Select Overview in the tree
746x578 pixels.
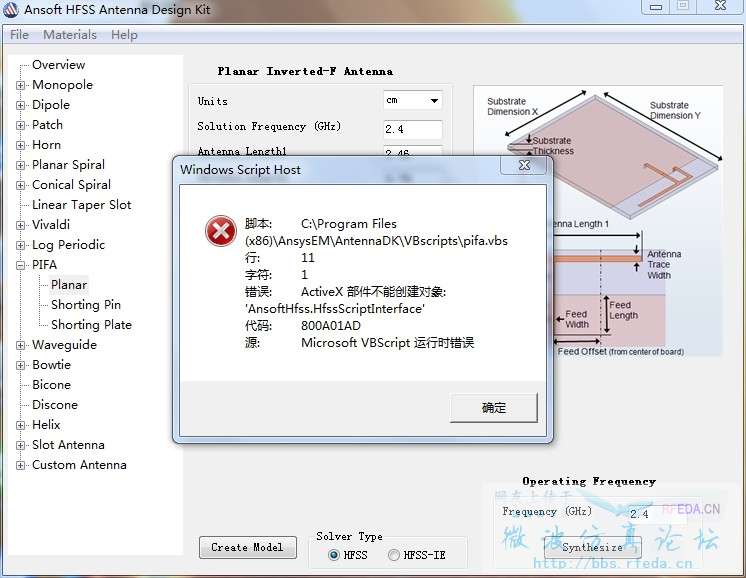[x=58, y=65]
